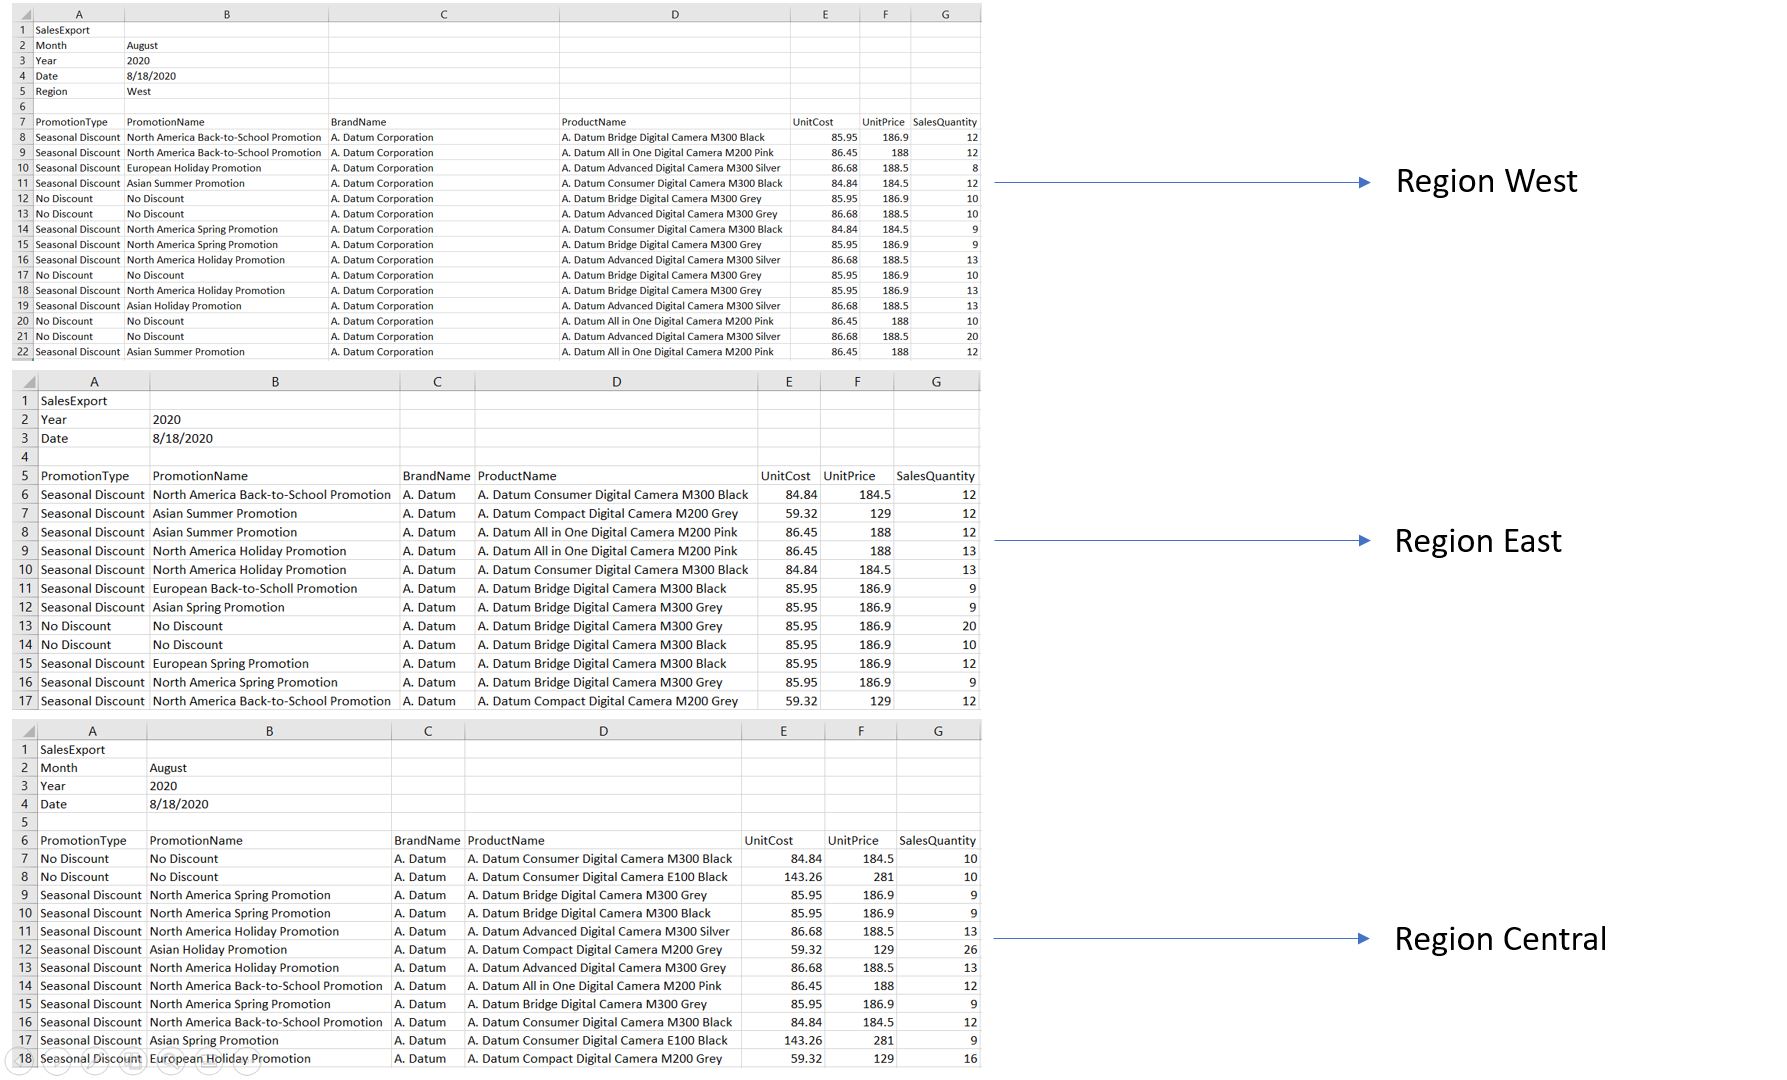The height and width of the screenshot is (1080, 1787).
Task: Select column B header in the East sheet
Action: tap(275, 381)
